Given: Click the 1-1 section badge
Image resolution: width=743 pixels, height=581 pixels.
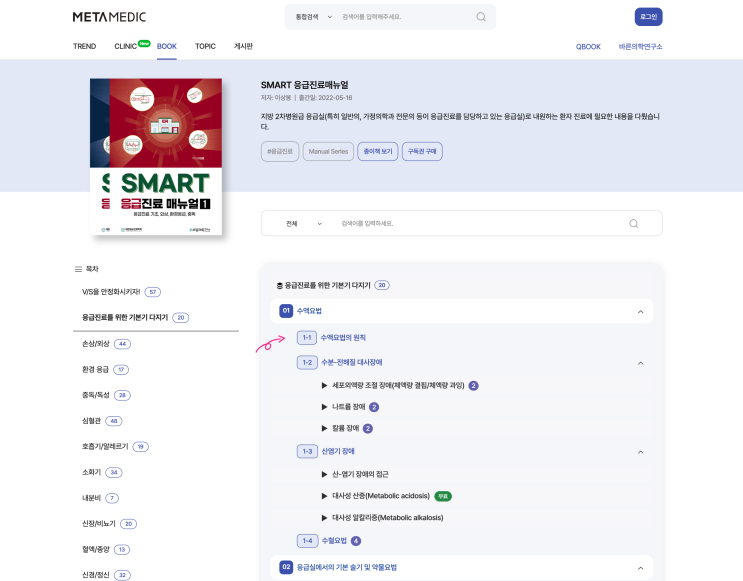Looking at the screenshot, I should (x=307, y=337).
